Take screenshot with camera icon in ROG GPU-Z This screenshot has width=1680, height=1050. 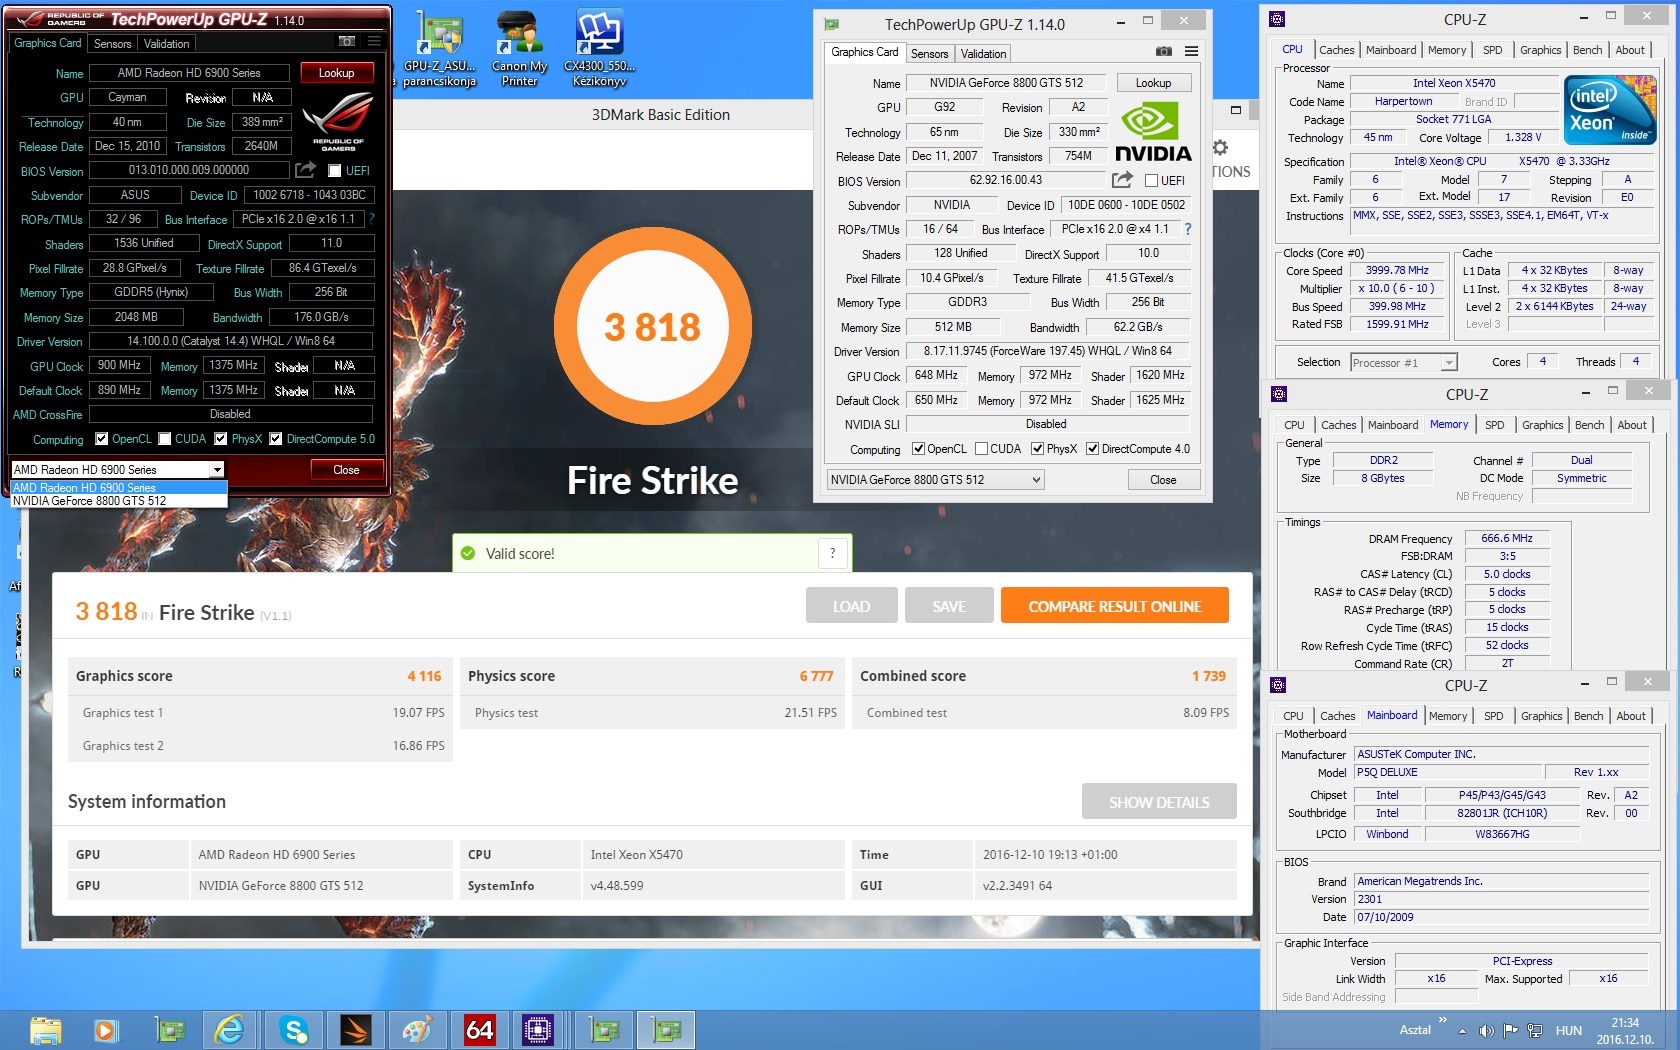click(347, 41)
